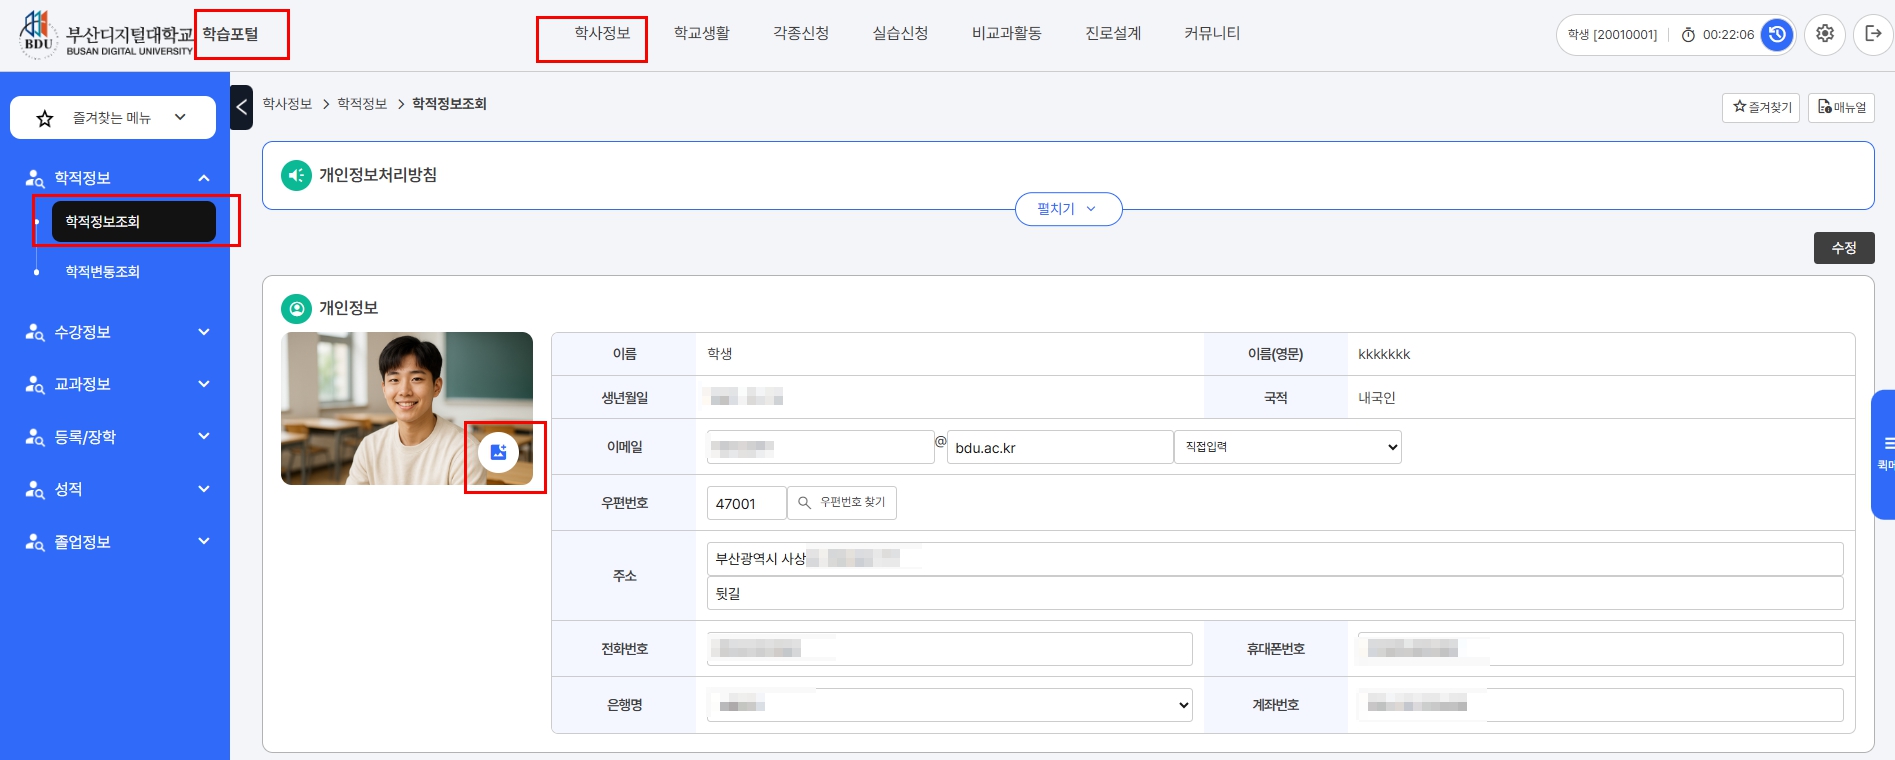This screenshot has height=760, width=1895.
Task: Expand the 펼치기 privacy policy section
Action: coord(1067,209)
